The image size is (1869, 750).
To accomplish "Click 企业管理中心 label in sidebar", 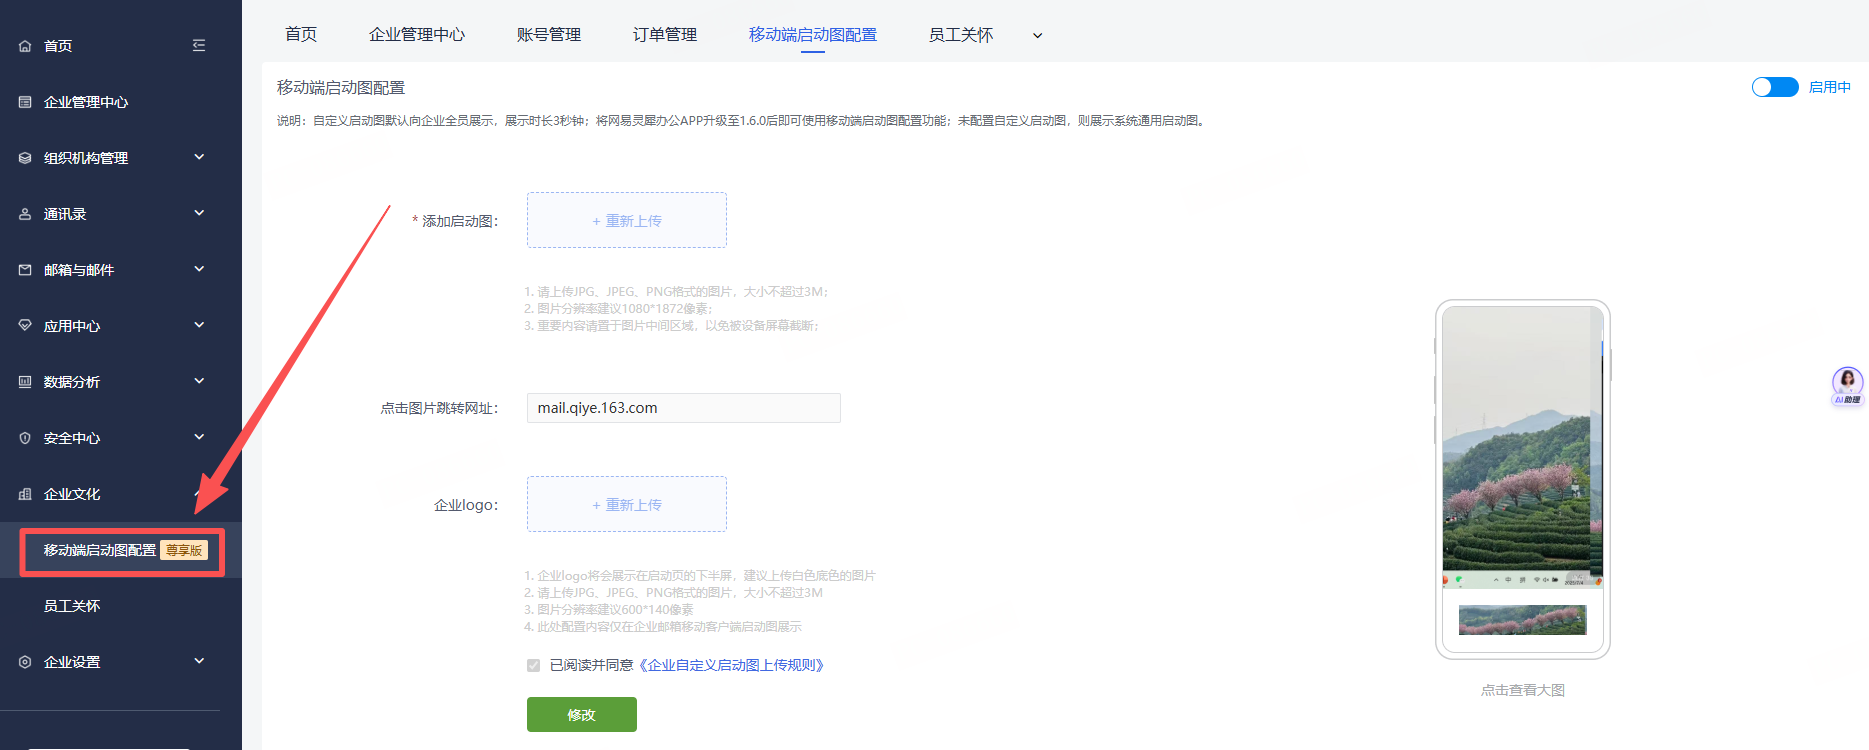I will point(86,102).
